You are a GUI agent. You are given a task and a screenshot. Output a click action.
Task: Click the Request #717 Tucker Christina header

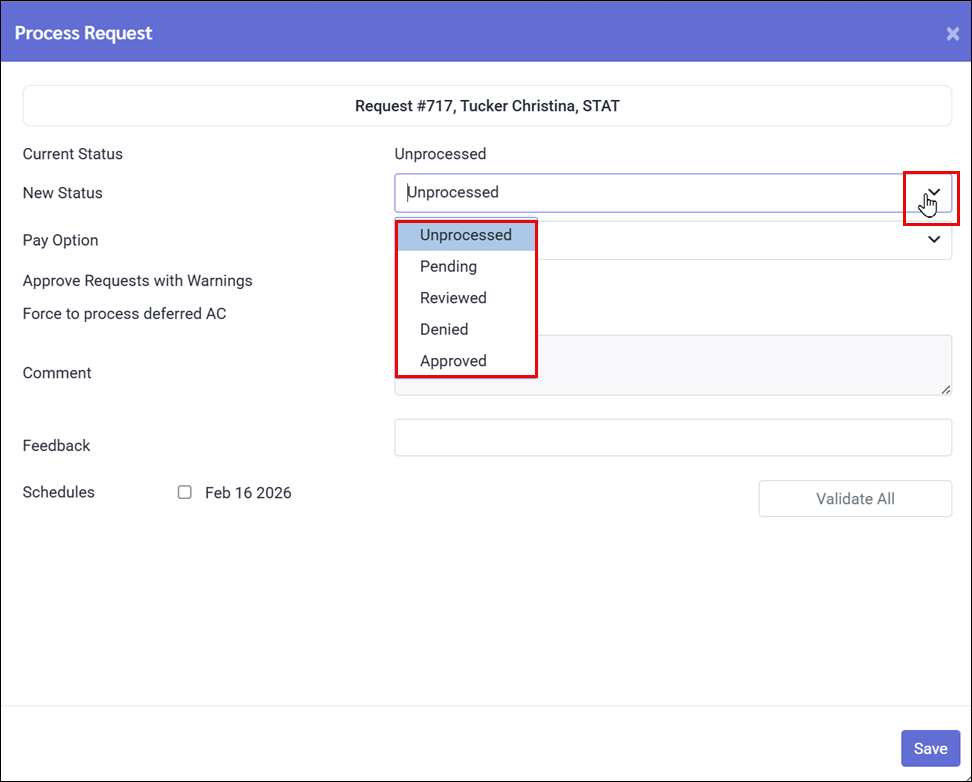point(487,105)
